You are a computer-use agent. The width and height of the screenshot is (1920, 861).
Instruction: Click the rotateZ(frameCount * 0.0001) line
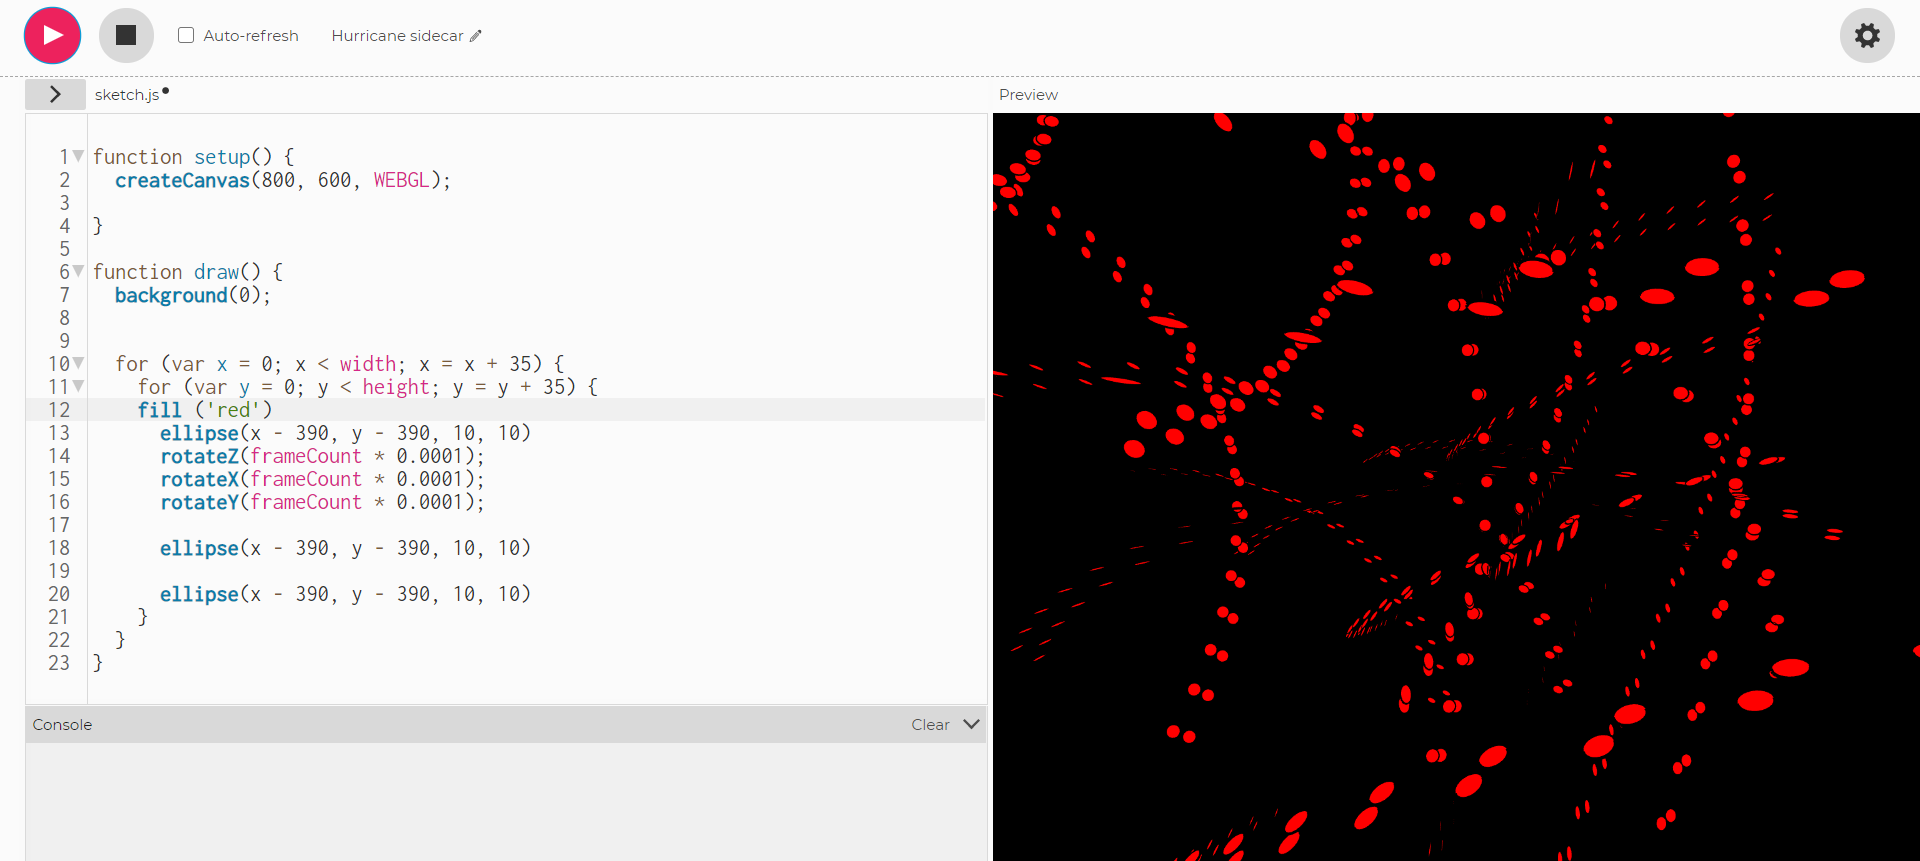322,456
